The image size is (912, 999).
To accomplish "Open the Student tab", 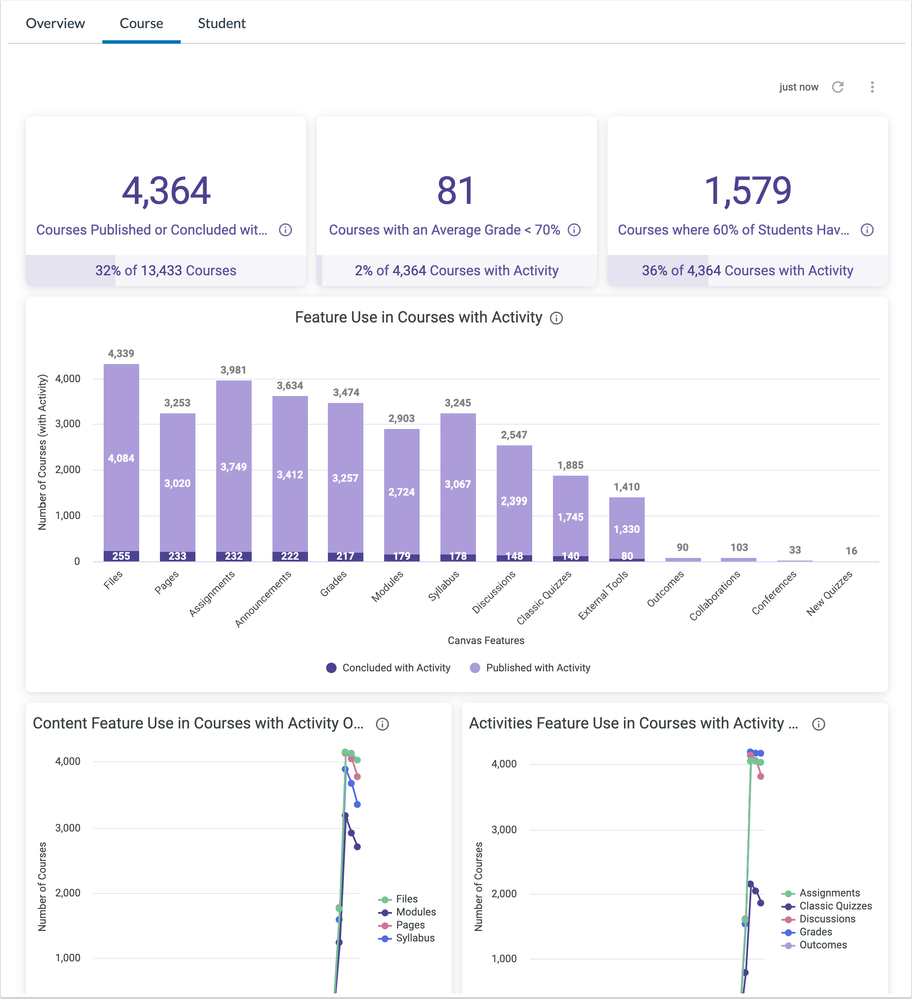I will pyautogui.click(x=221, y=24).
